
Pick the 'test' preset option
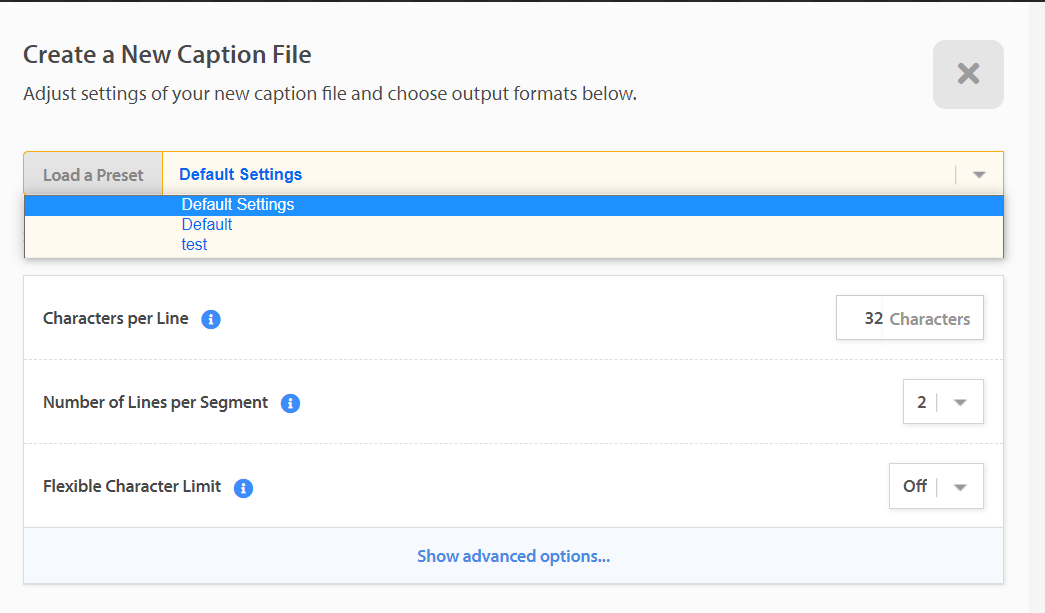[x=514, y=245]
